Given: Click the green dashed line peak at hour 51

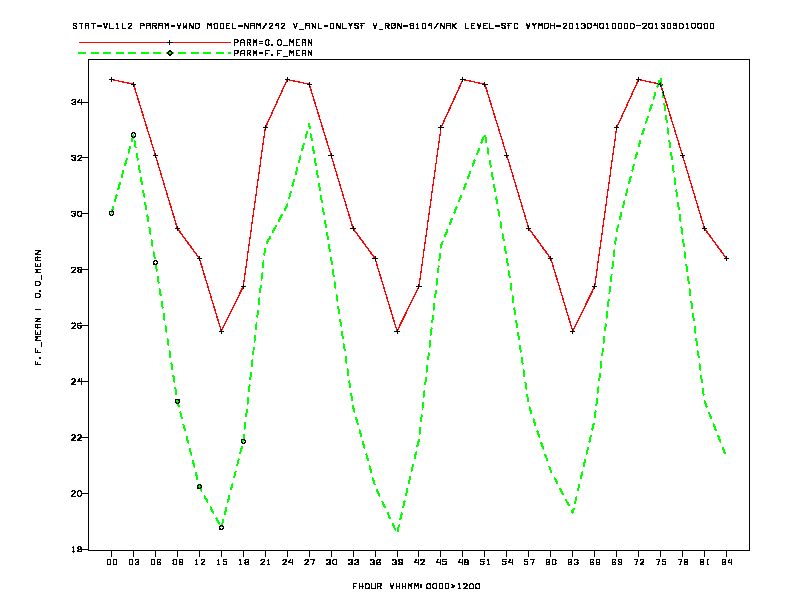Looking at the screenshot, I should coord(485,136).
